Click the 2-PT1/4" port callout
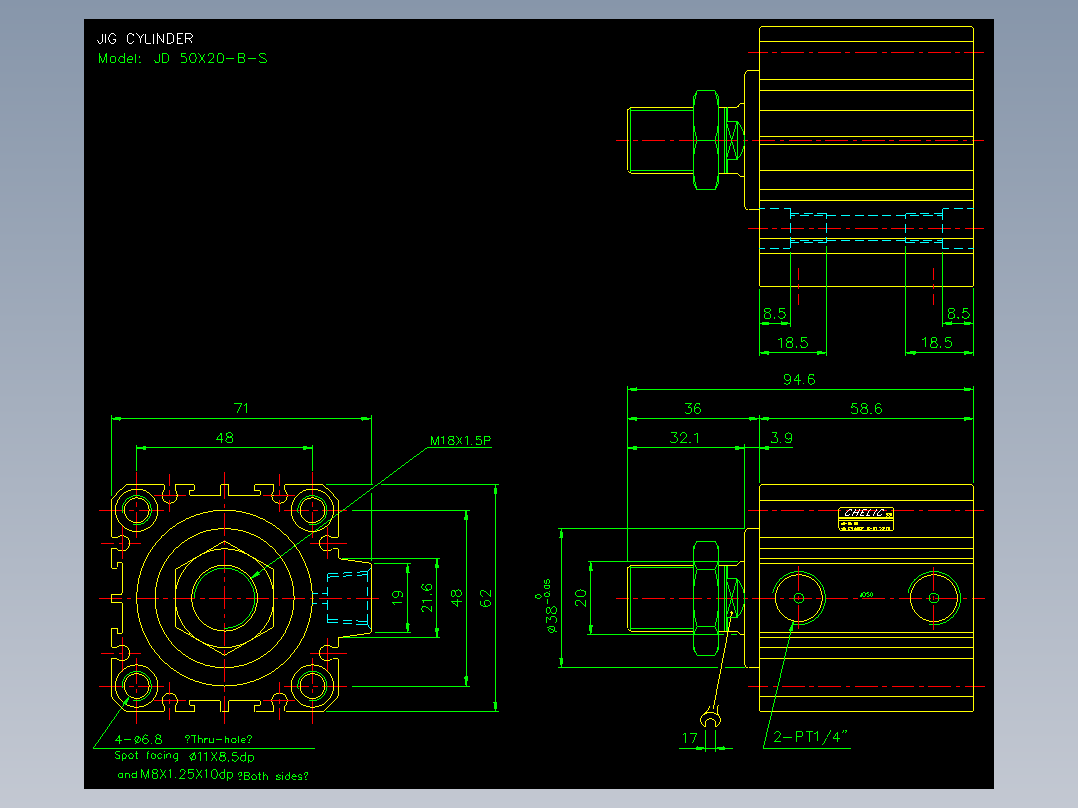Screen dimensions: 1078x808 click(811, 737)
